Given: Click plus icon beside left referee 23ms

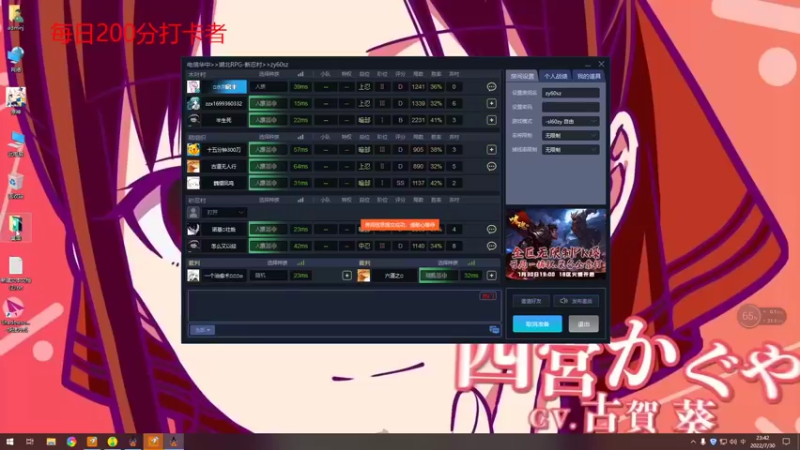Looking at the screenshot, I should pos(346,276).
